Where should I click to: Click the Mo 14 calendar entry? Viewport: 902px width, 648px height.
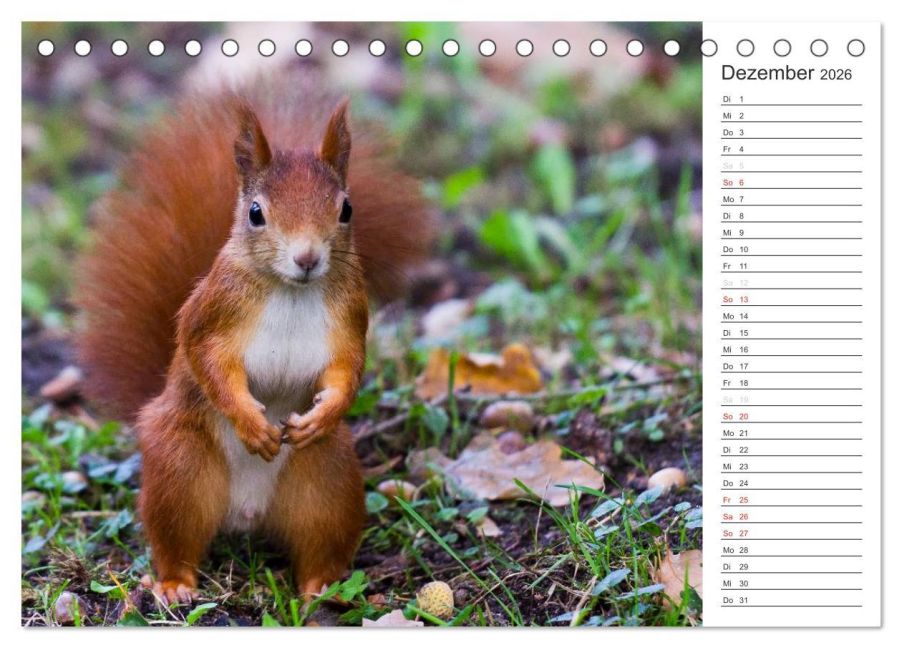[x=792, y=316]
